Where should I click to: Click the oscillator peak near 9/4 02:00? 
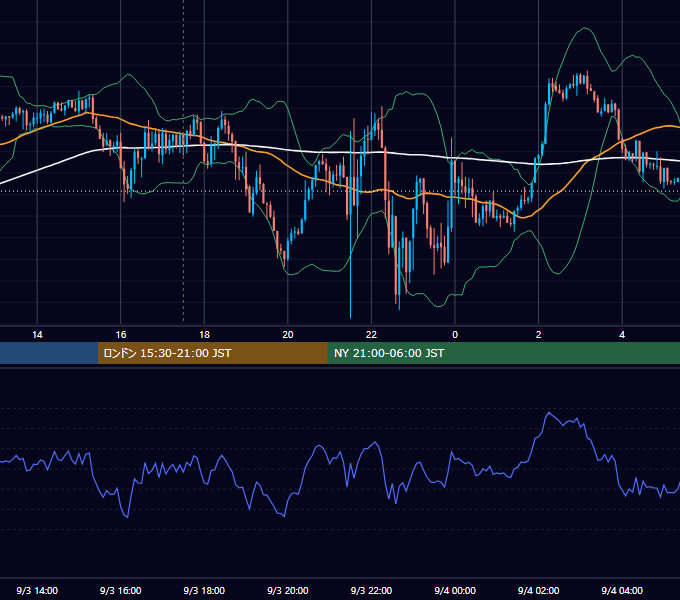tap(549, 413)
